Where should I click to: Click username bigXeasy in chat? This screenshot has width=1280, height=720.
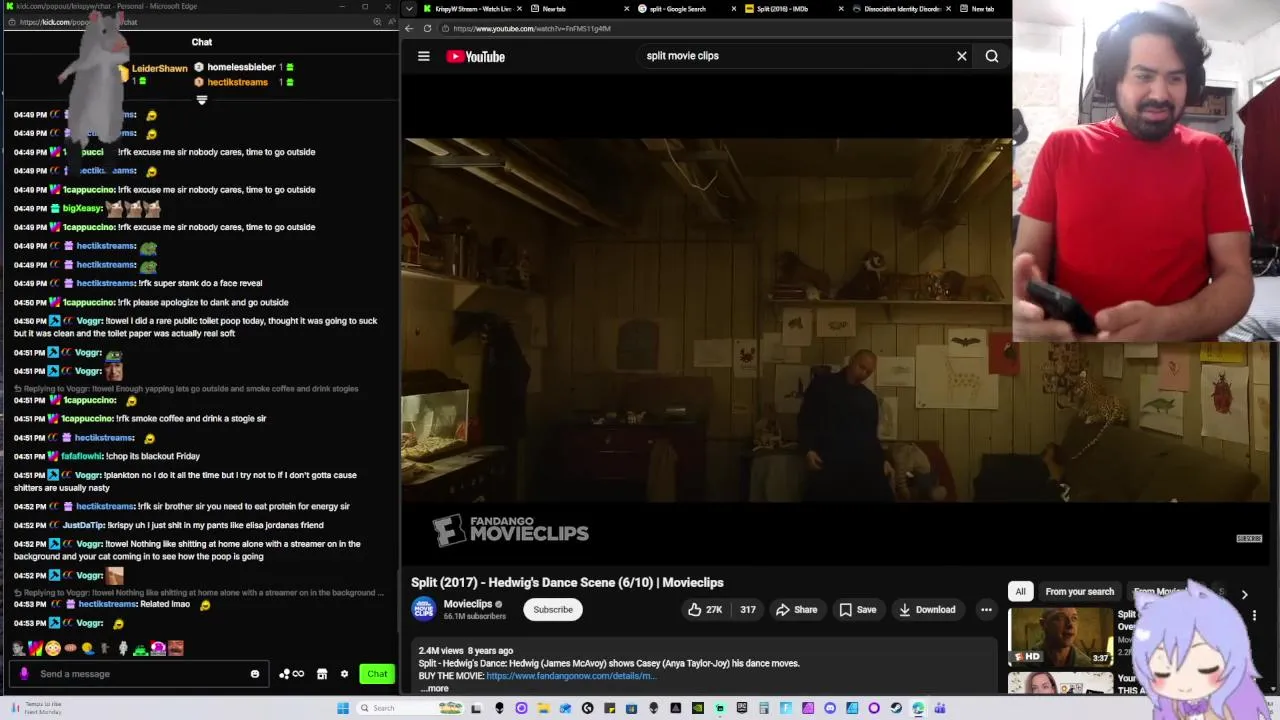pyautogui.click(x=82, y=208)
